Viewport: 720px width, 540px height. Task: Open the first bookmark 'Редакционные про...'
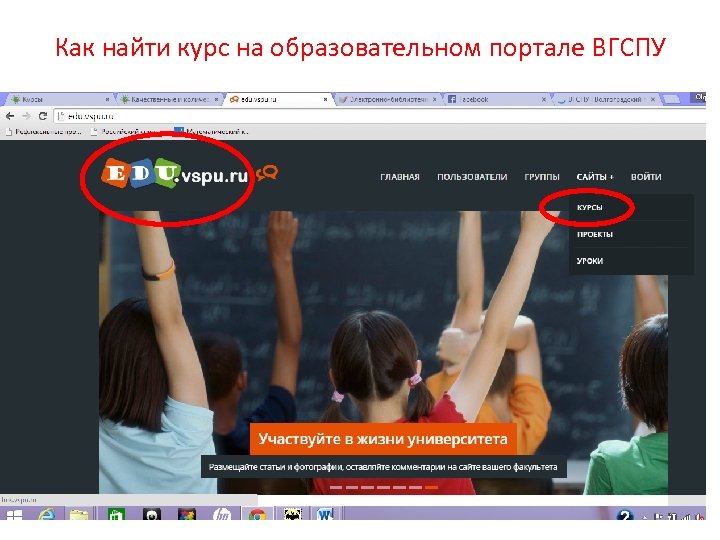(x=43, y=132)
